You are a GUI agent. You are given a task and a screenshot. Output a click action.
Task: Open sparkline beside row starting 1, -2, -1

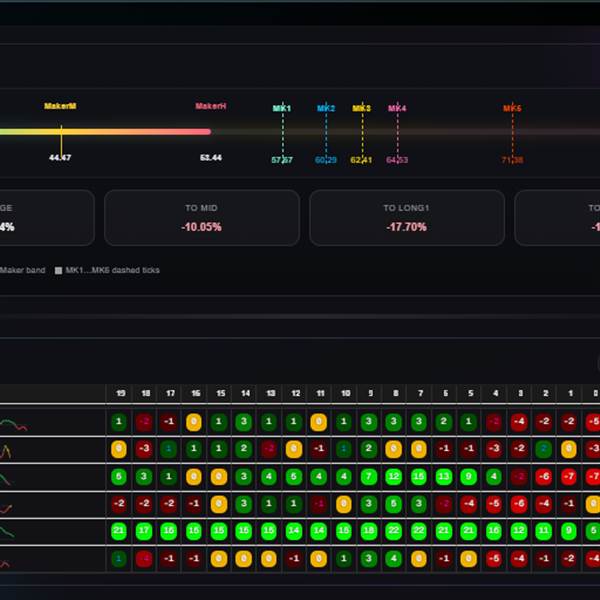point(14,425)
